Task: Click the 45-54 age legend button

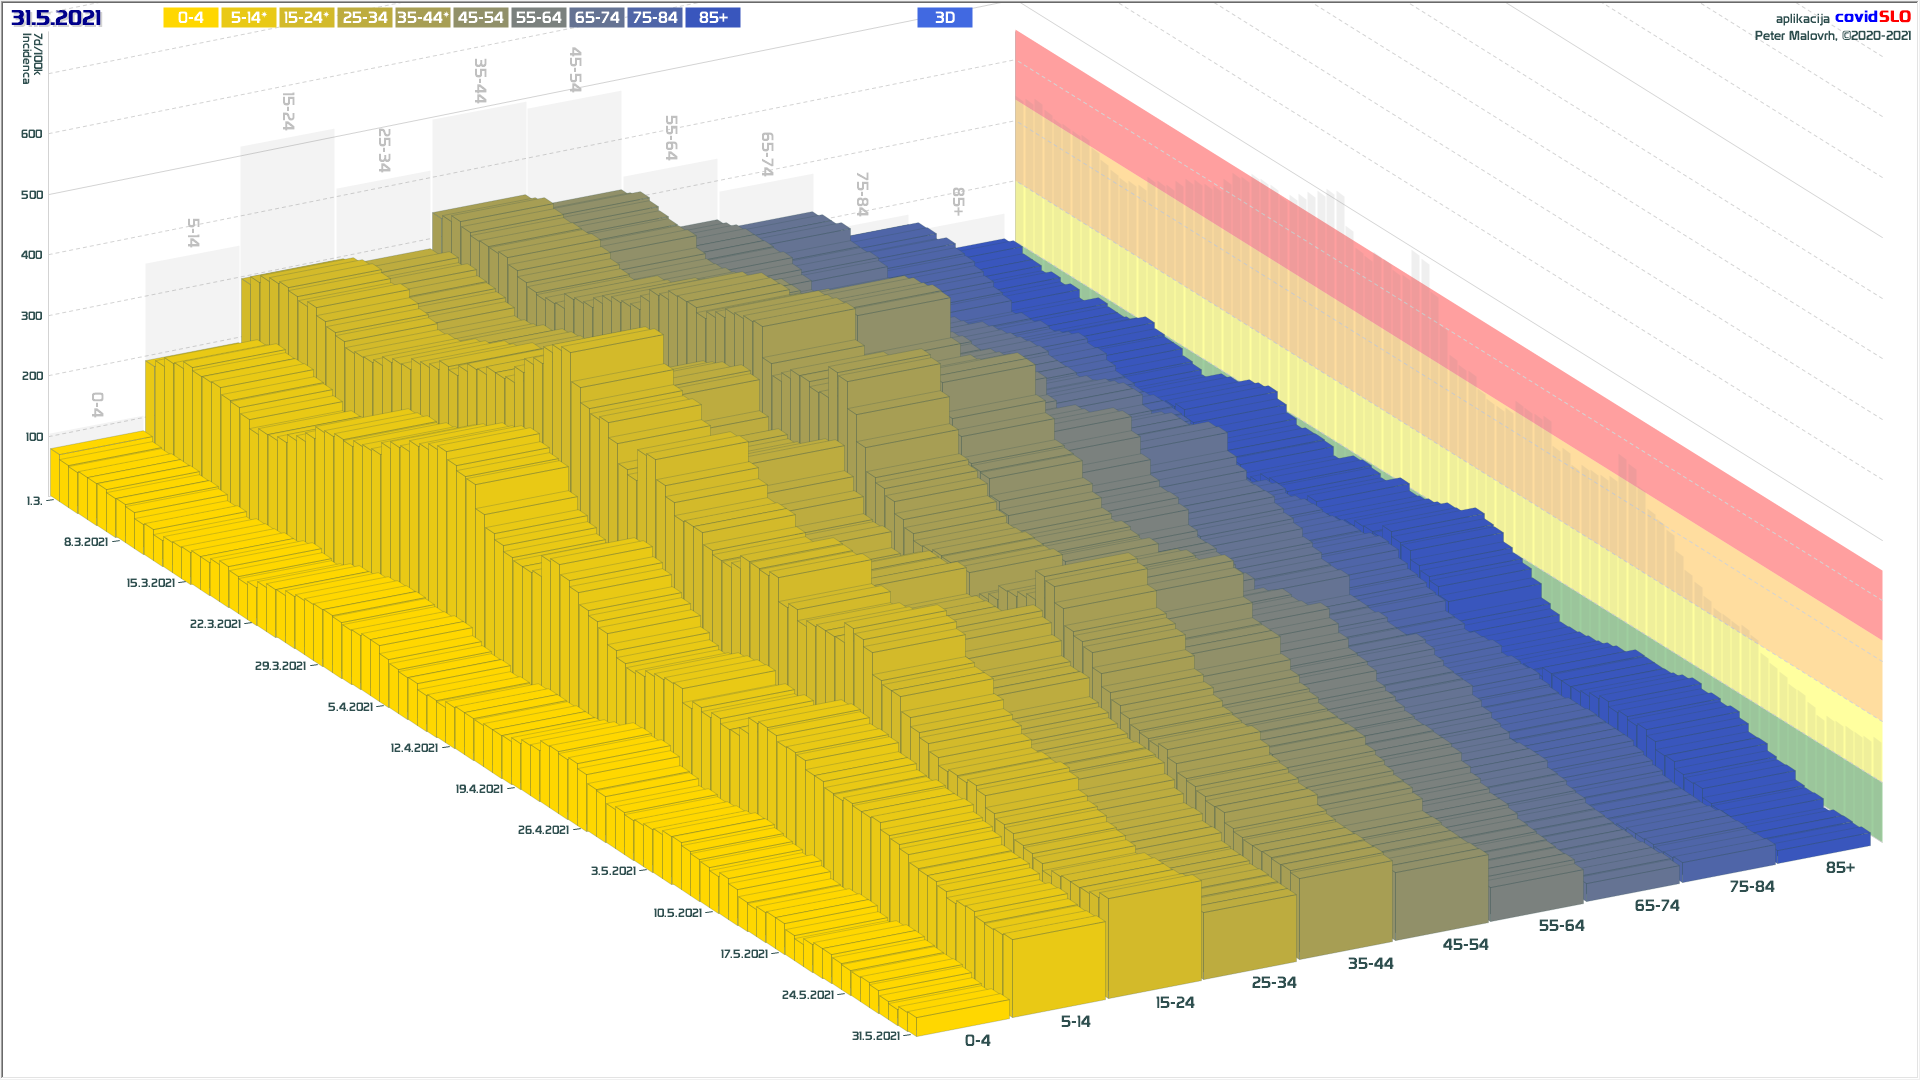Action: 480,18
